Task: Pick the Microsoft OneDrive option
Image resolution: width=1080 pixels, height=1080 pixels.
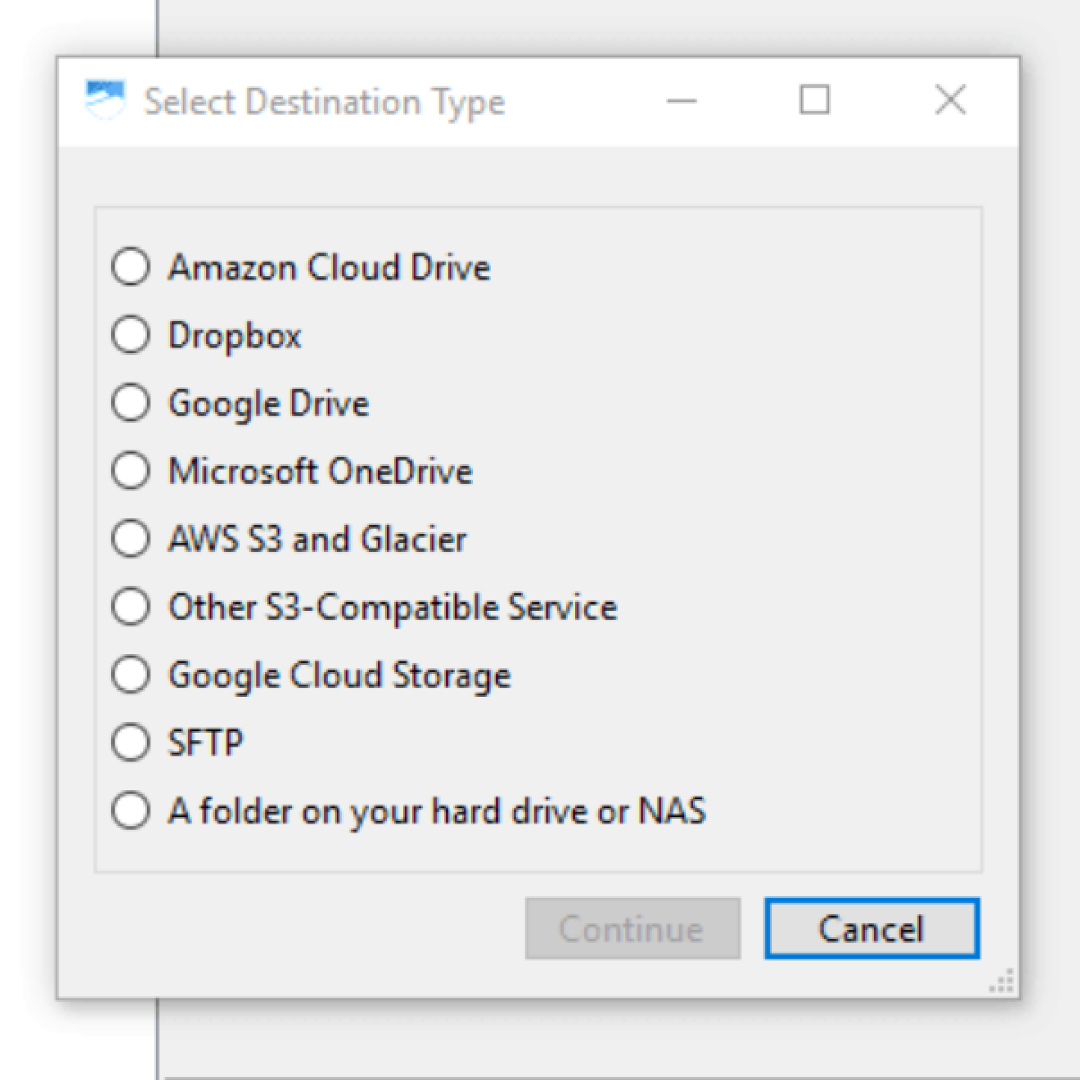Action: tap(130, 470)
